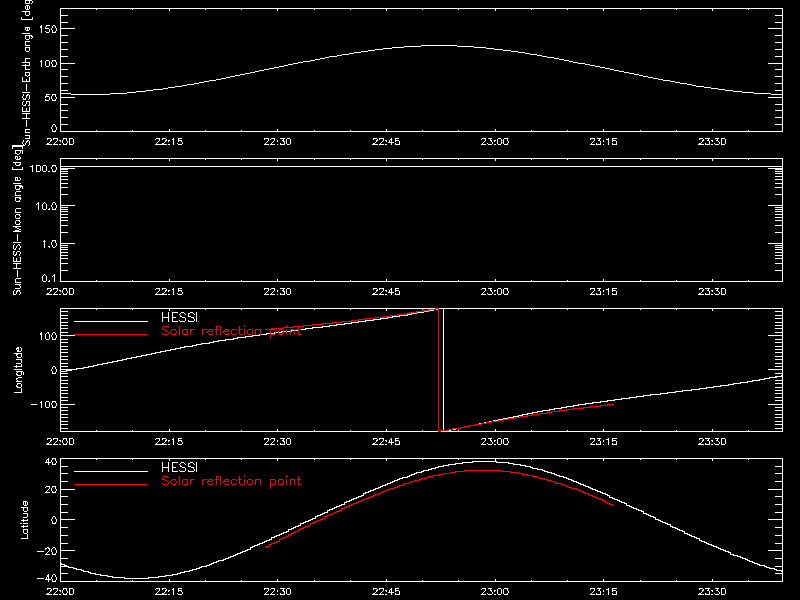800x600 pixels.
Task: Select the -40 tick label in Latitude plot
Action: pos(47,579)
